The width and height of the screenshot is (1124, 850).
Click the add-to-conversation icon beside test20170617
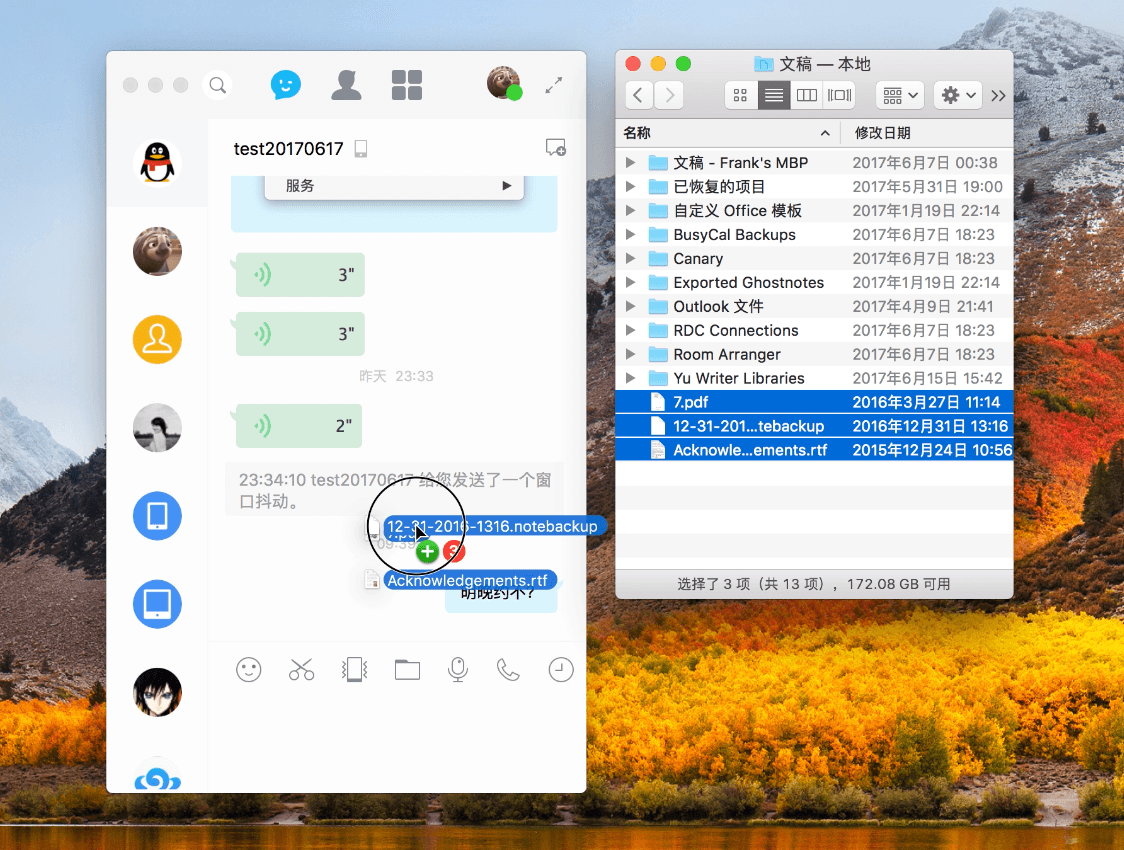click(556, 148)
